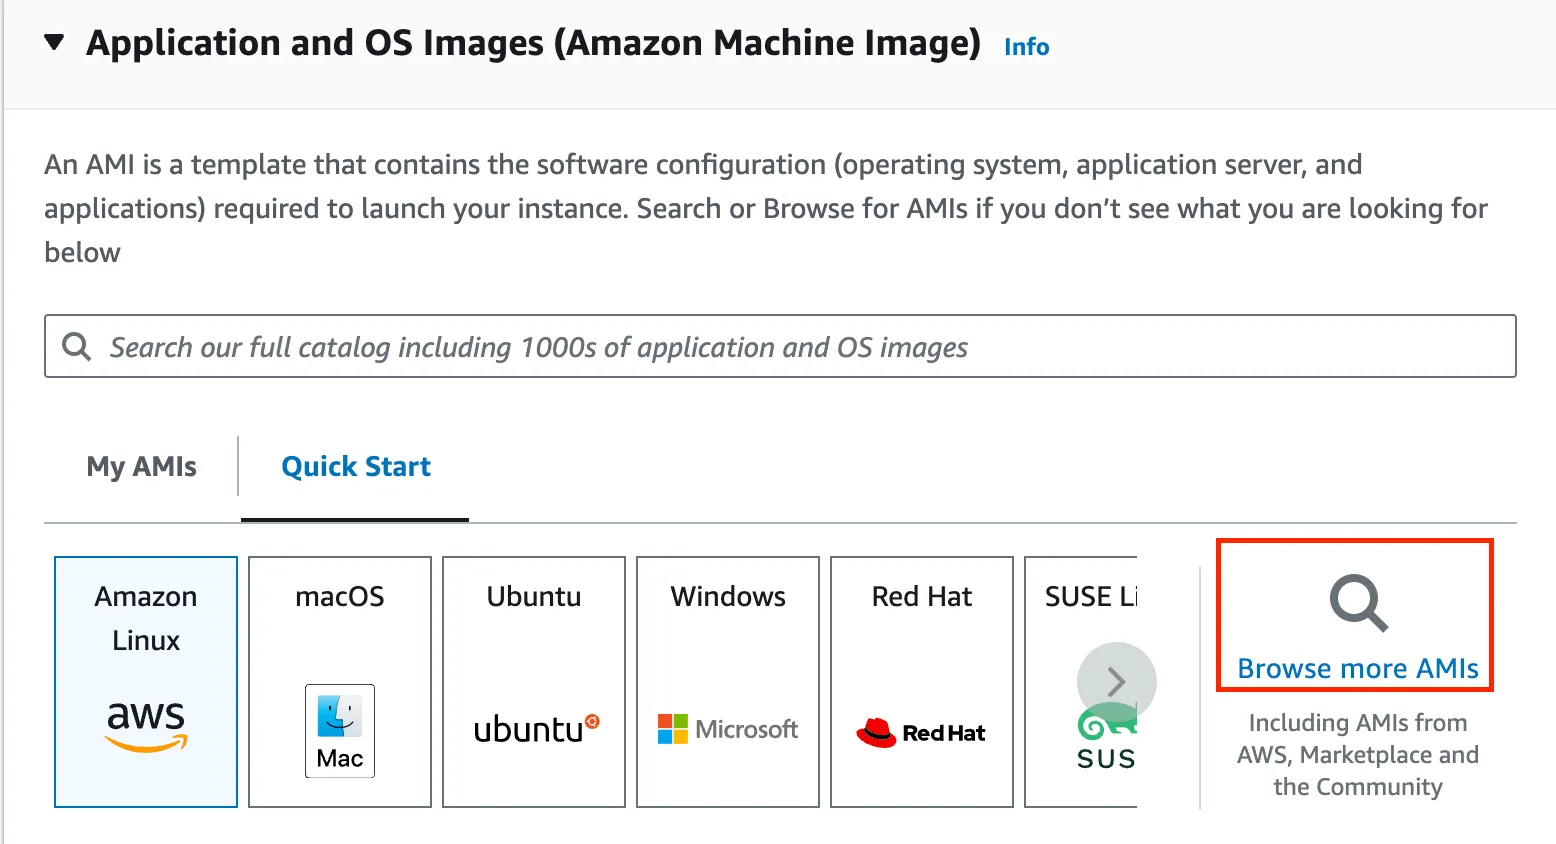Screen dimensions: 1556x844
Task: Click the ubuntu logo icon
Action: pos(536,729)
